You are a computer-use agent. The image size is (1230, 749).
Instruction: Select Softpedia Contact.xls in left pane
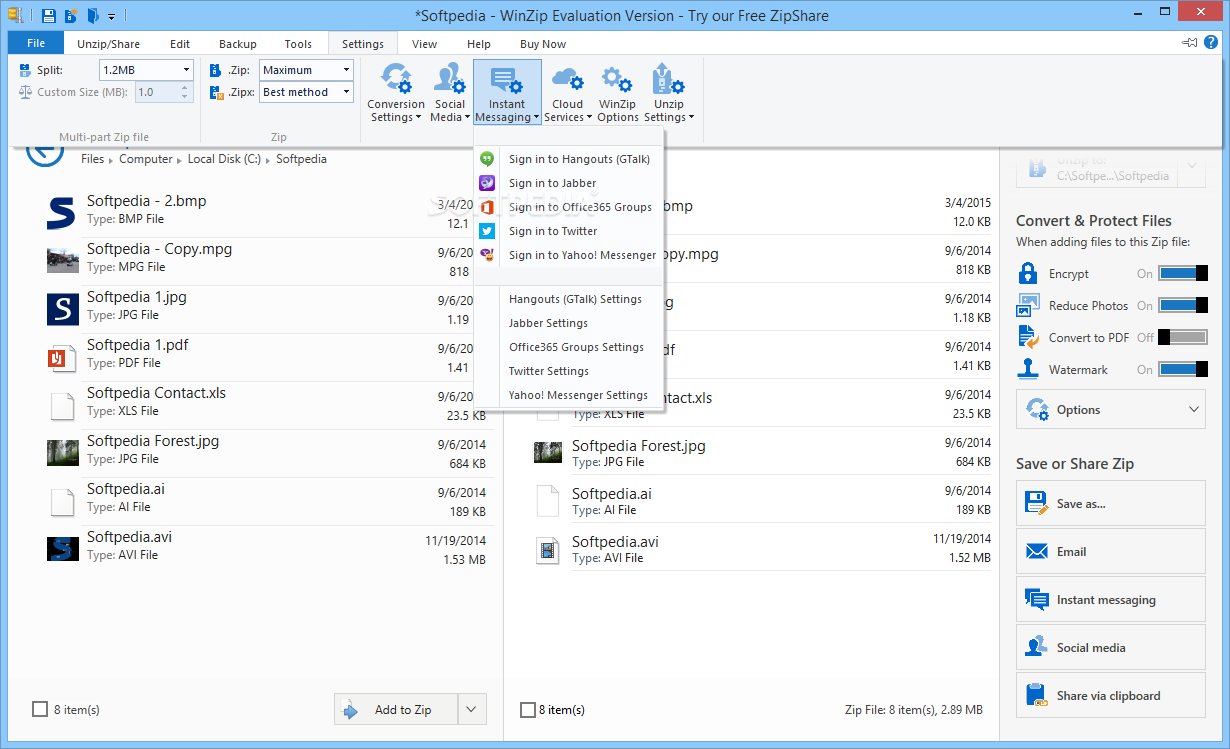coord(267,405)
